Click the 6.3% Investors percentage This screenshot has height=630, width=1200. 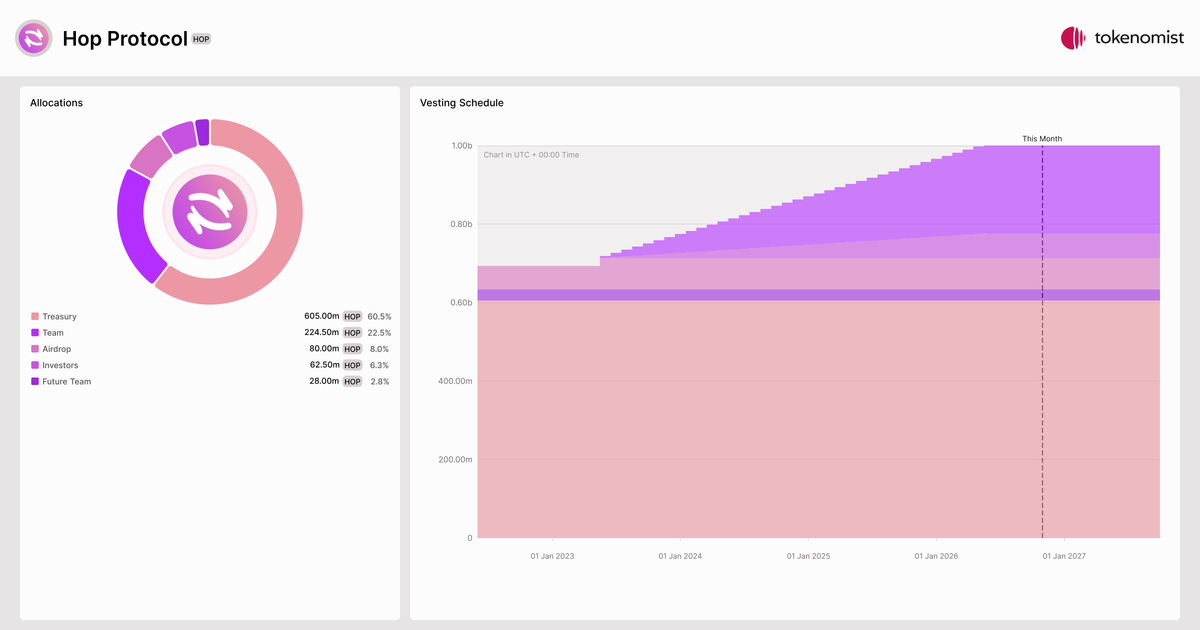click(381, 365)
